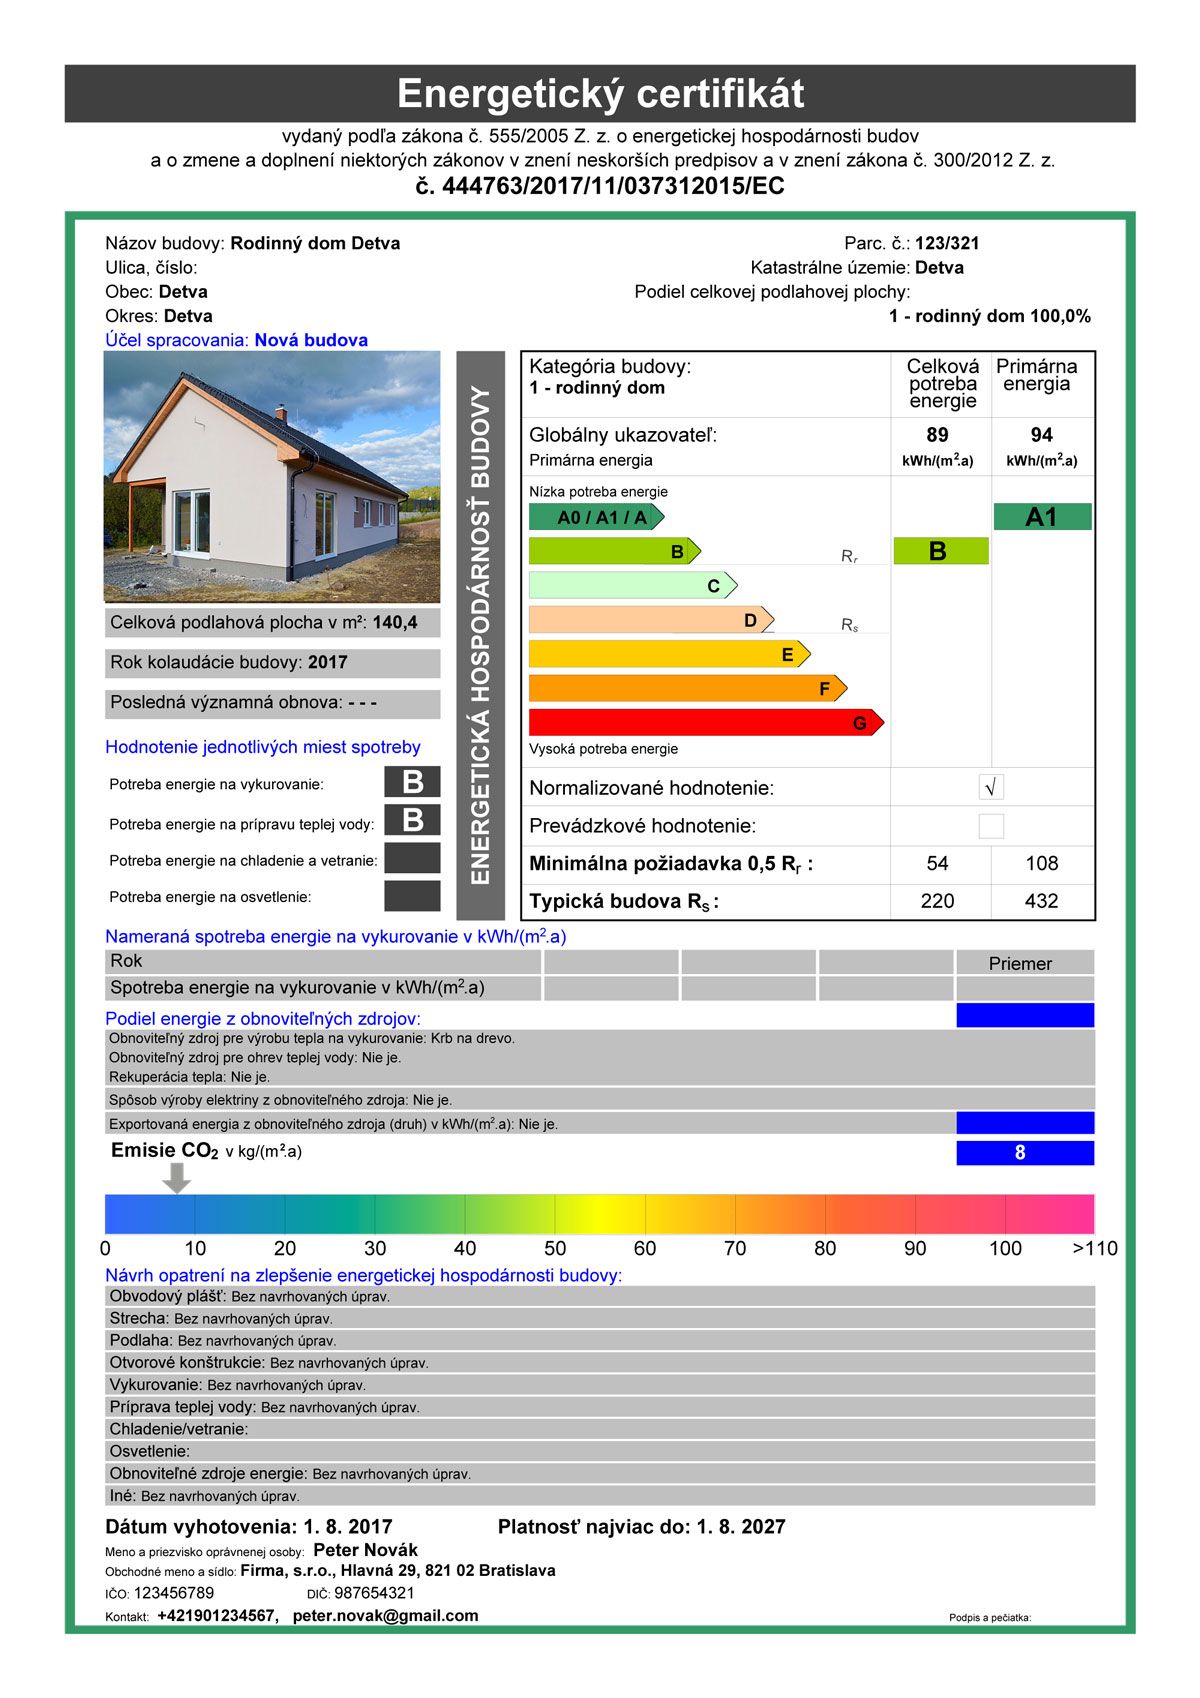Click the Katastrálne územie: Detva text
The width and height of the screenshot is (1200, 1698).
857,267
